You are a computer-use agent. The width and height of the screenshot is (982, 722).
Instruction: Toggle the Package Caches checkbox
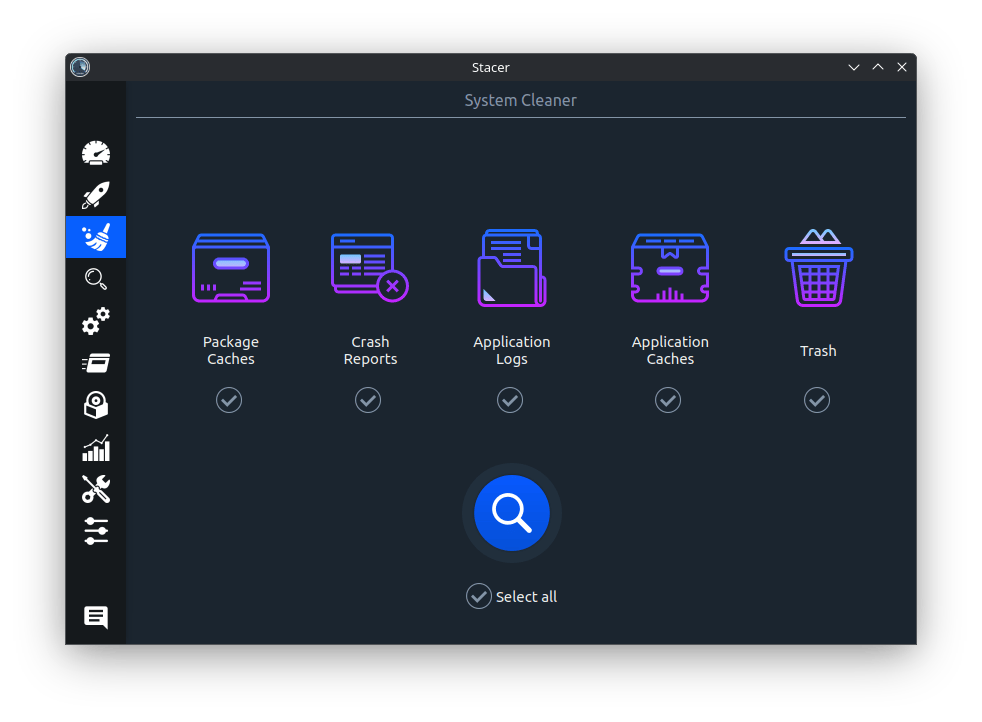[229, 400]
